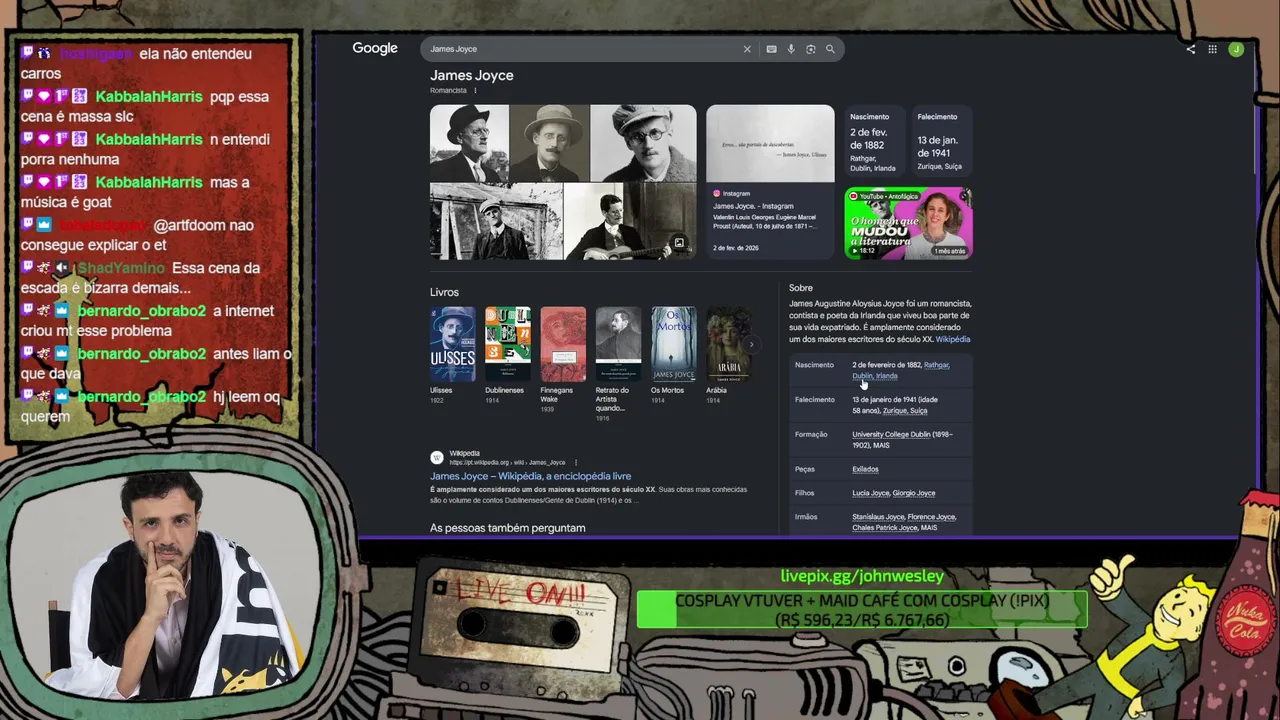Click the 'Livros' section heading
This screenshot has height=720, width=1280.
pyautogui.click(x=444, y=292)
